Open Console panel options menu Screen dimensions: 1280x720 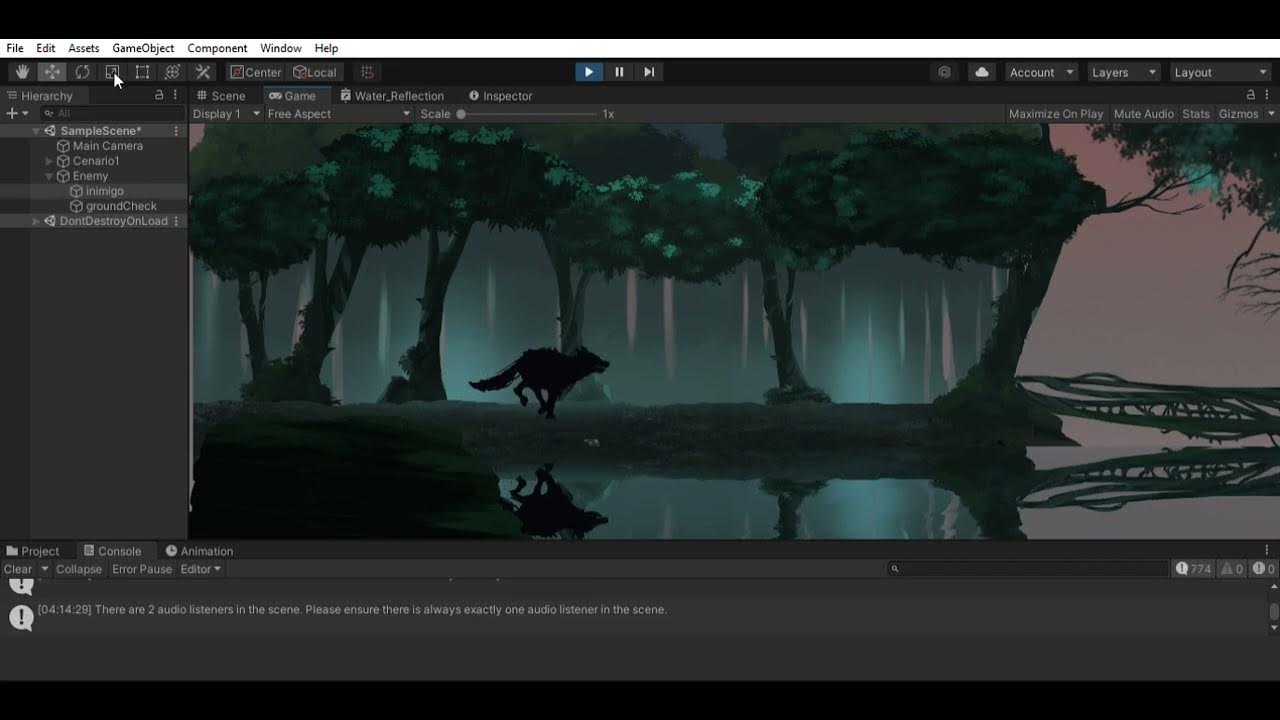(x=1267, y=551)
